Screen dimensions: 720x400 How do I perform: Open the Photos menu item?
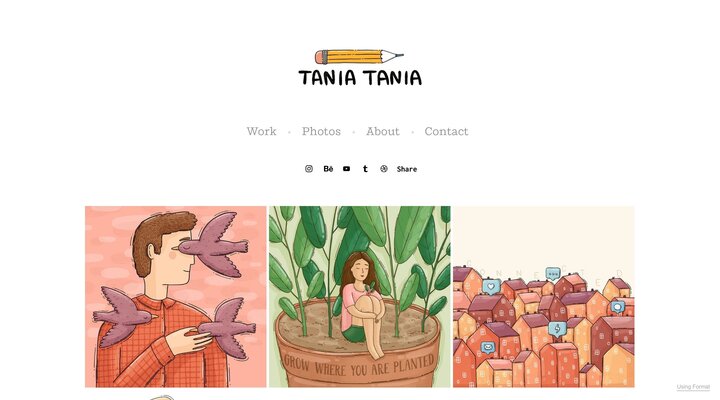tap(321, 131)
